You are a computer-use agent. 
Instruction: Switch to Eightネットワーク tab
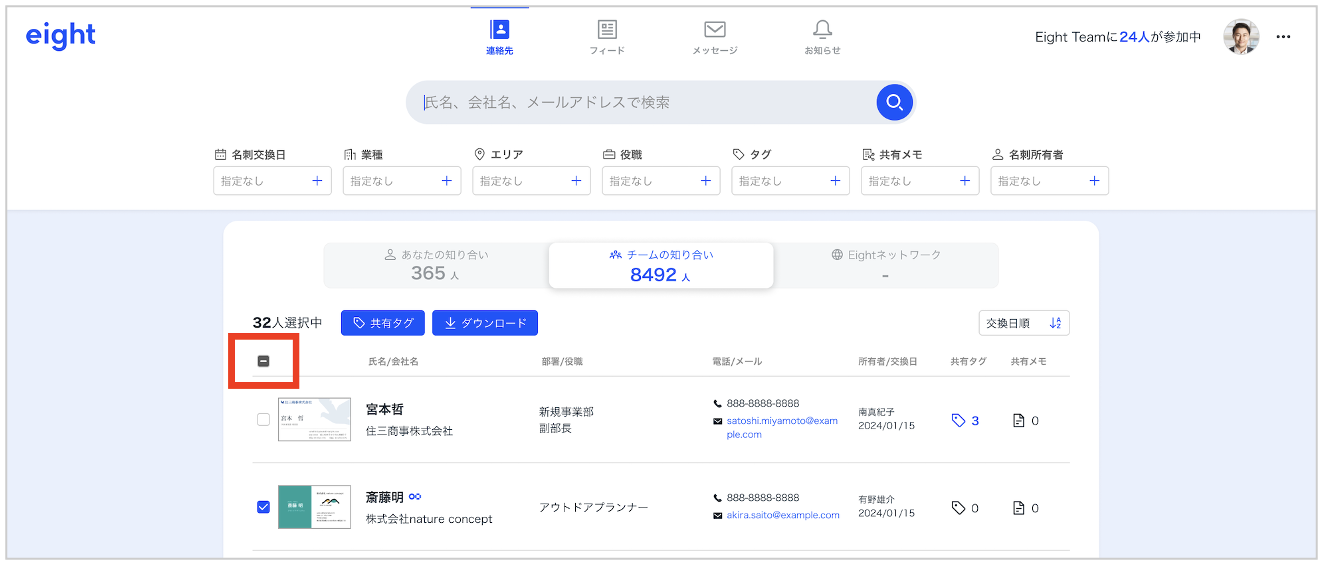885,265
